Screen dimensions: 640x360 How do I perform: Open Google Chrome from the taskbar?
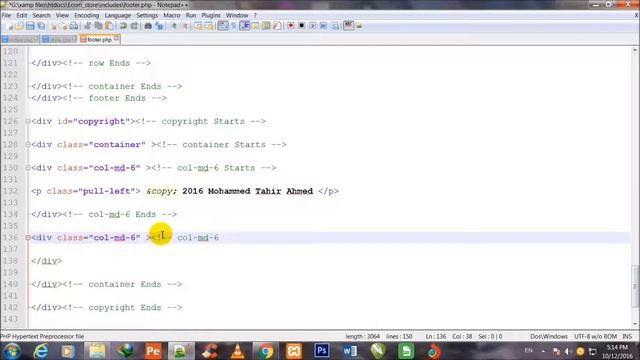[x=265, y=351]
